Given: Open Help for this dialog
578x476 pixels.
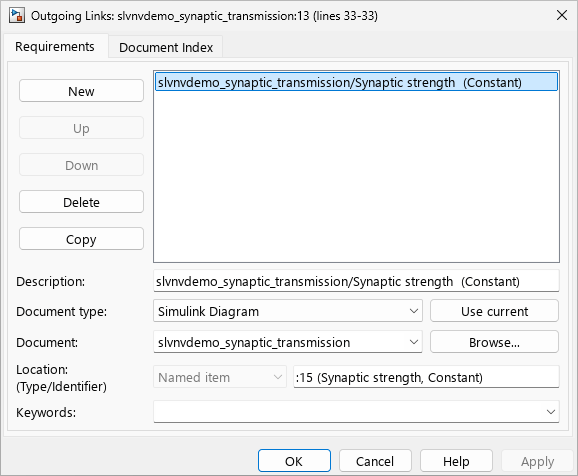Looking at the screenshot, I should coord(456,461).
